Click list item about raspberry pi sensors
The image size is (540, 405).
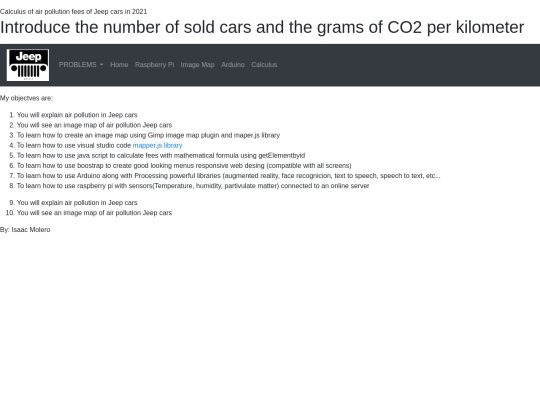click(x=193, y=186)
